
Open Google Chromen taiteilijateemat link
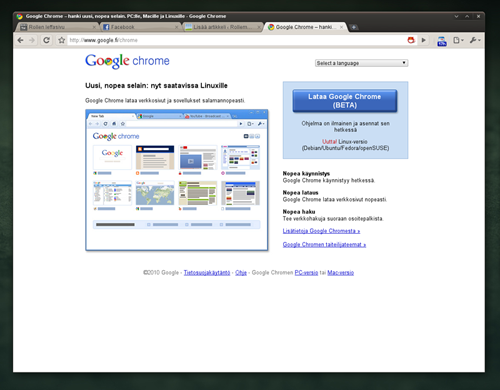pyautogui.click(x=324, y=244)
